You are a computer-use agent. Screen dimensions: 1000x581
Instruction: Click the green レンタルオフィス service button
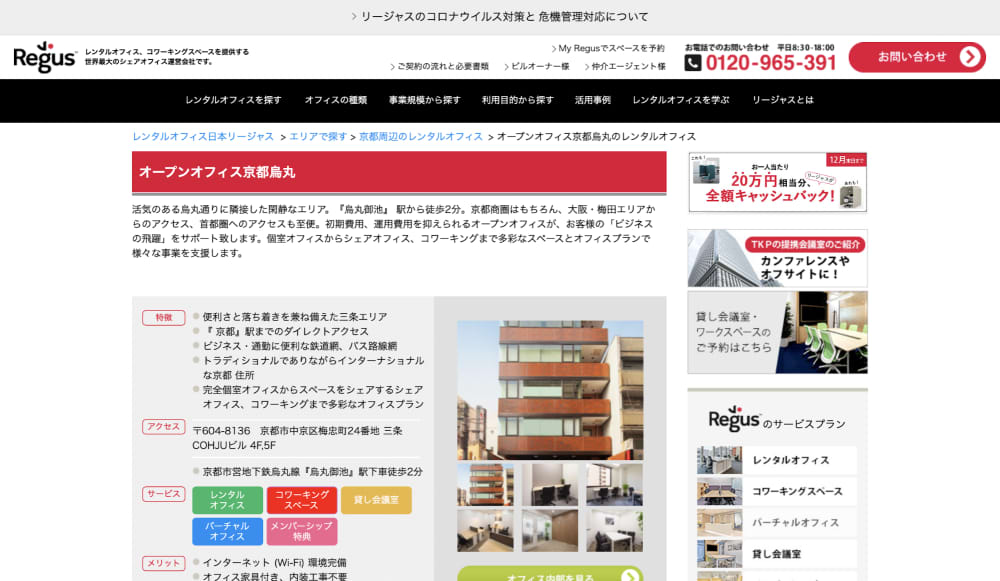[227, 500]
